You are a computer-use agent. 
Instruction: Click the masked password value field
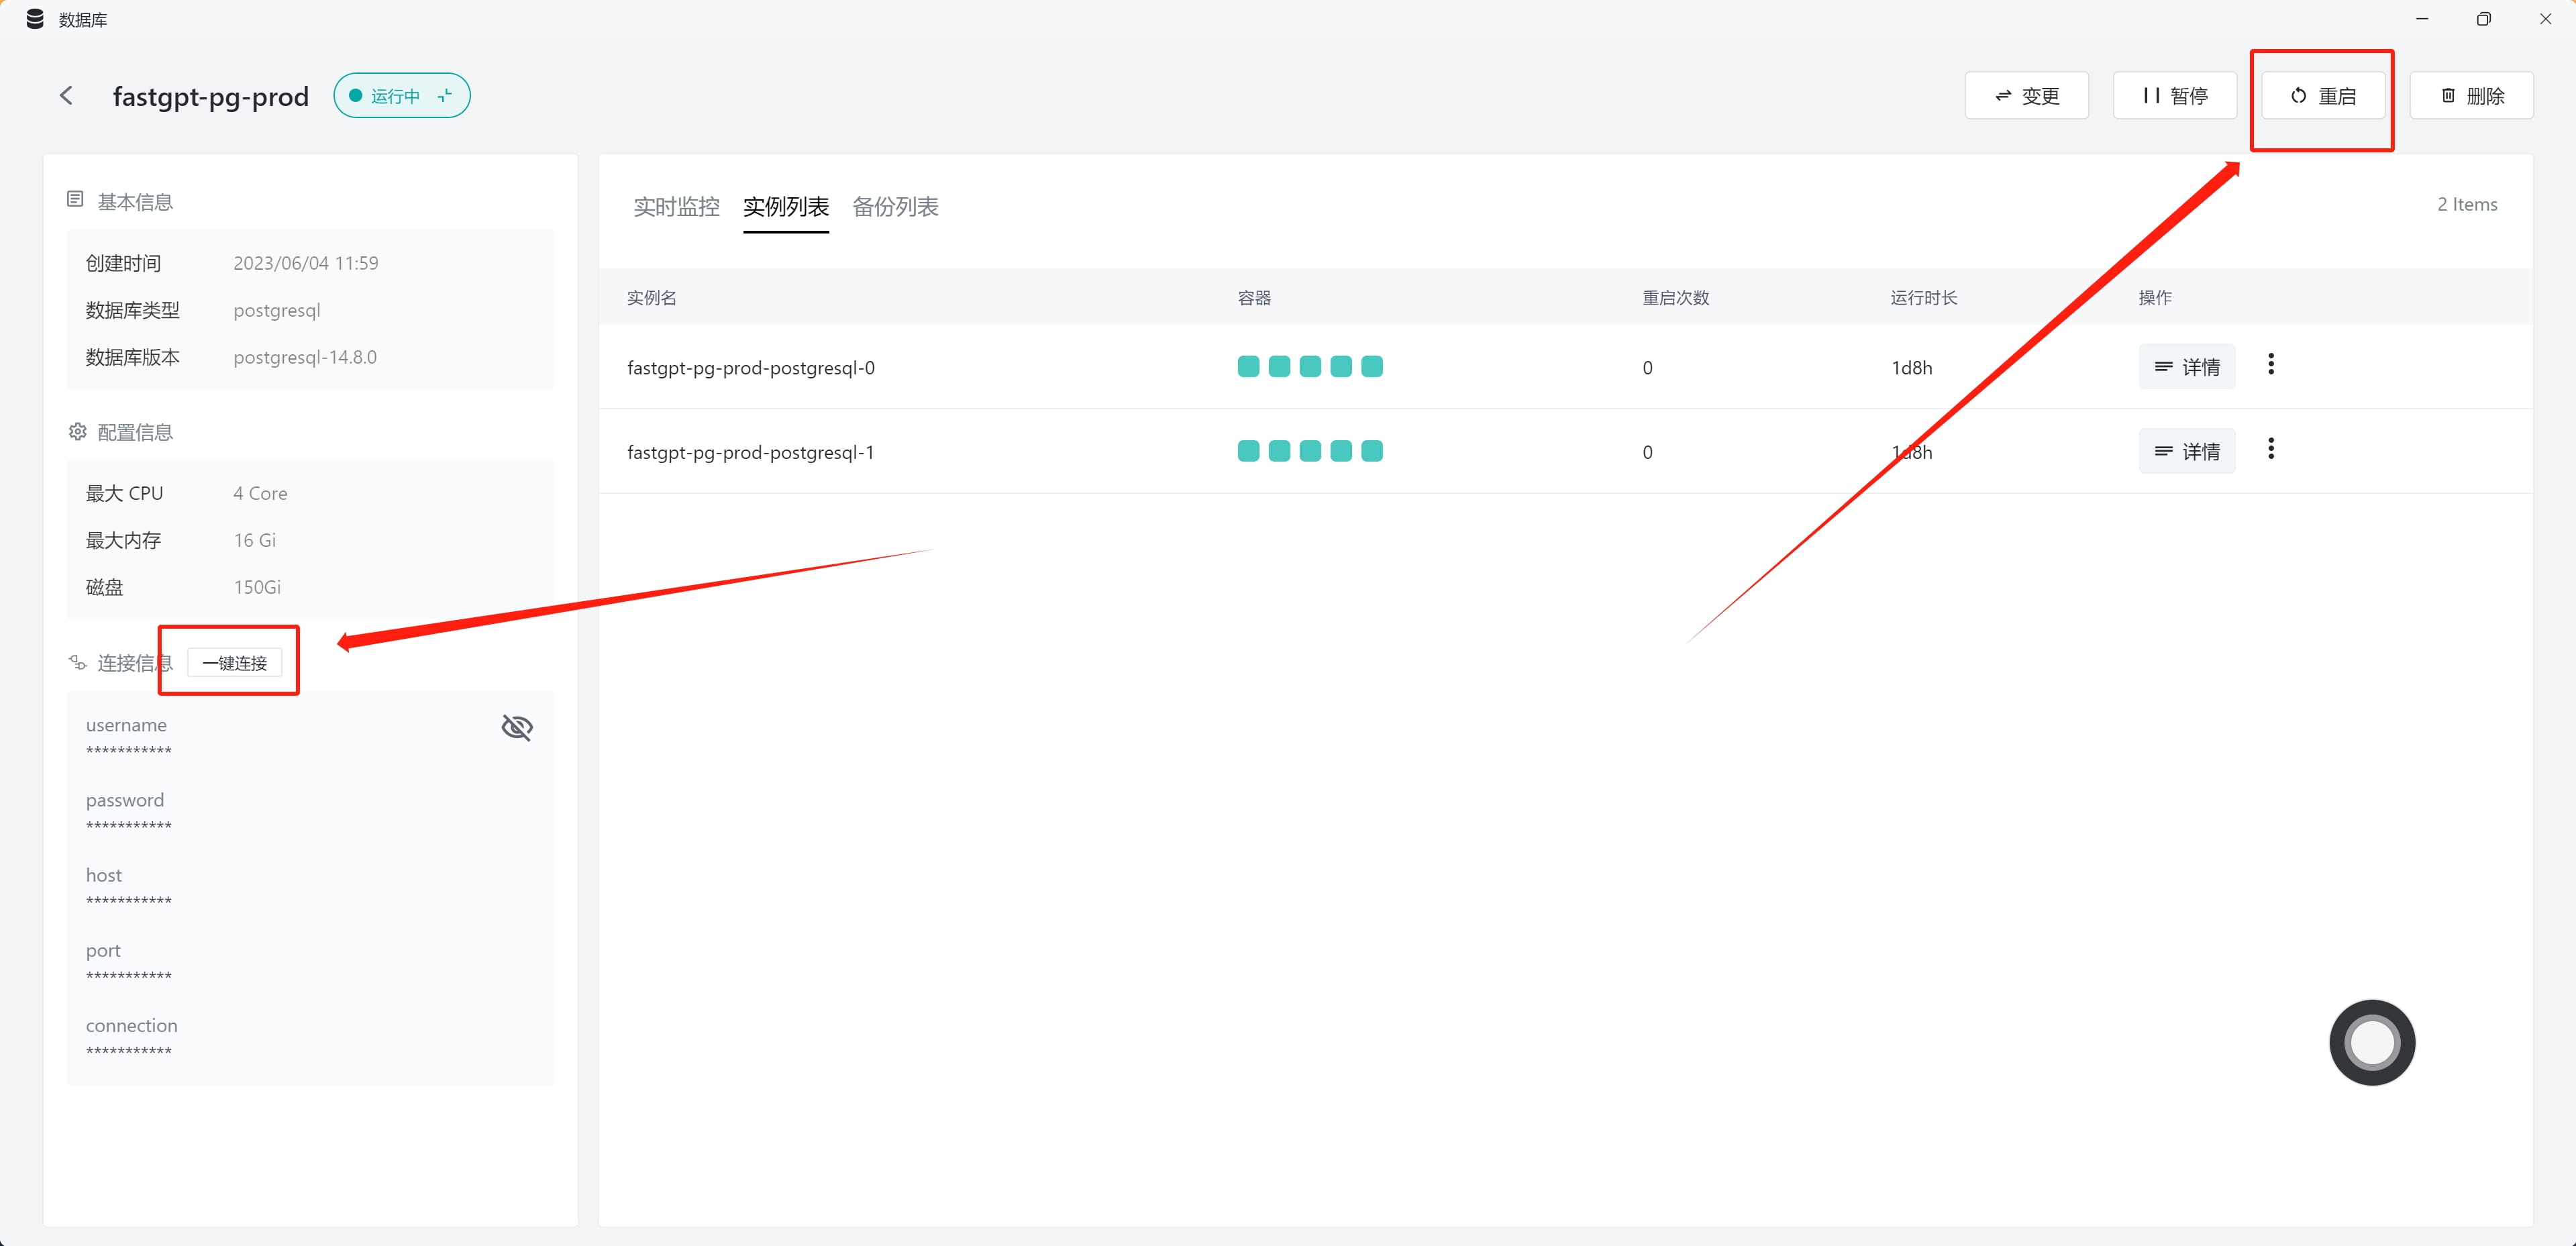click(x=129, y=826)
